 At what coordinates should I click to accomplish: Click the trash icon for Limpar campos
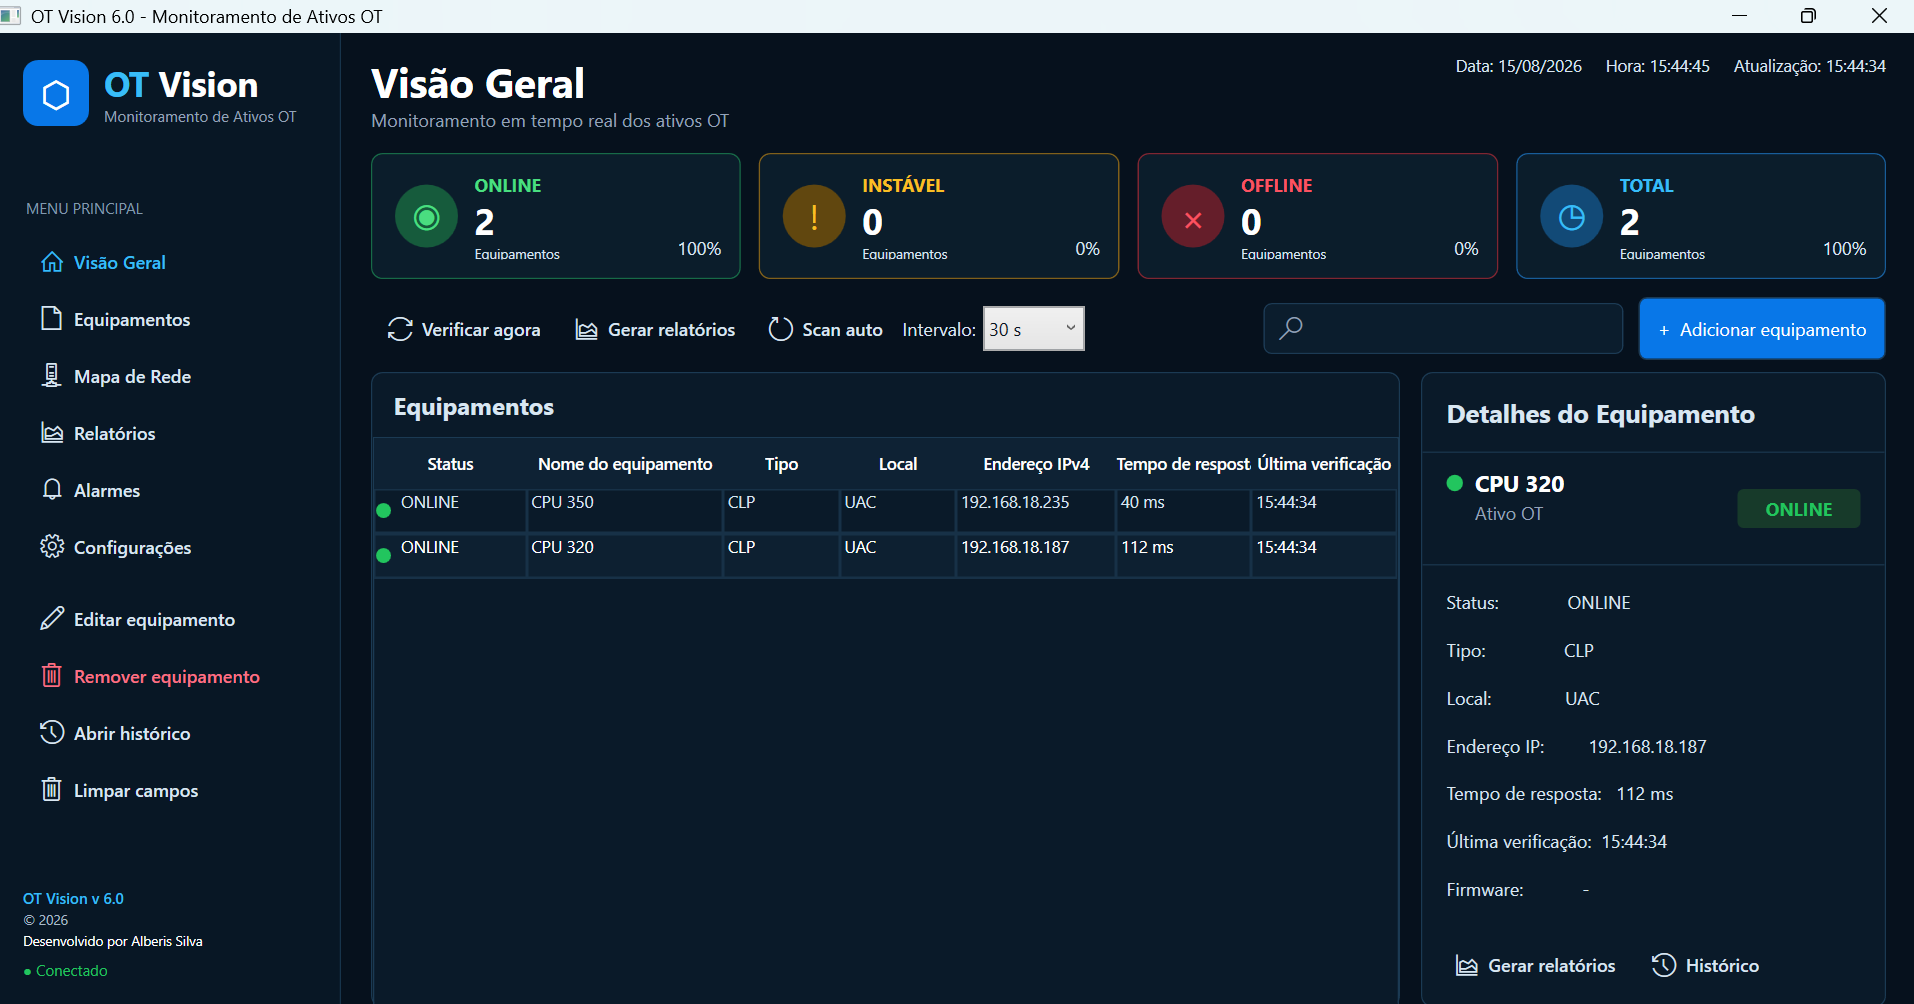pos(52,789)
